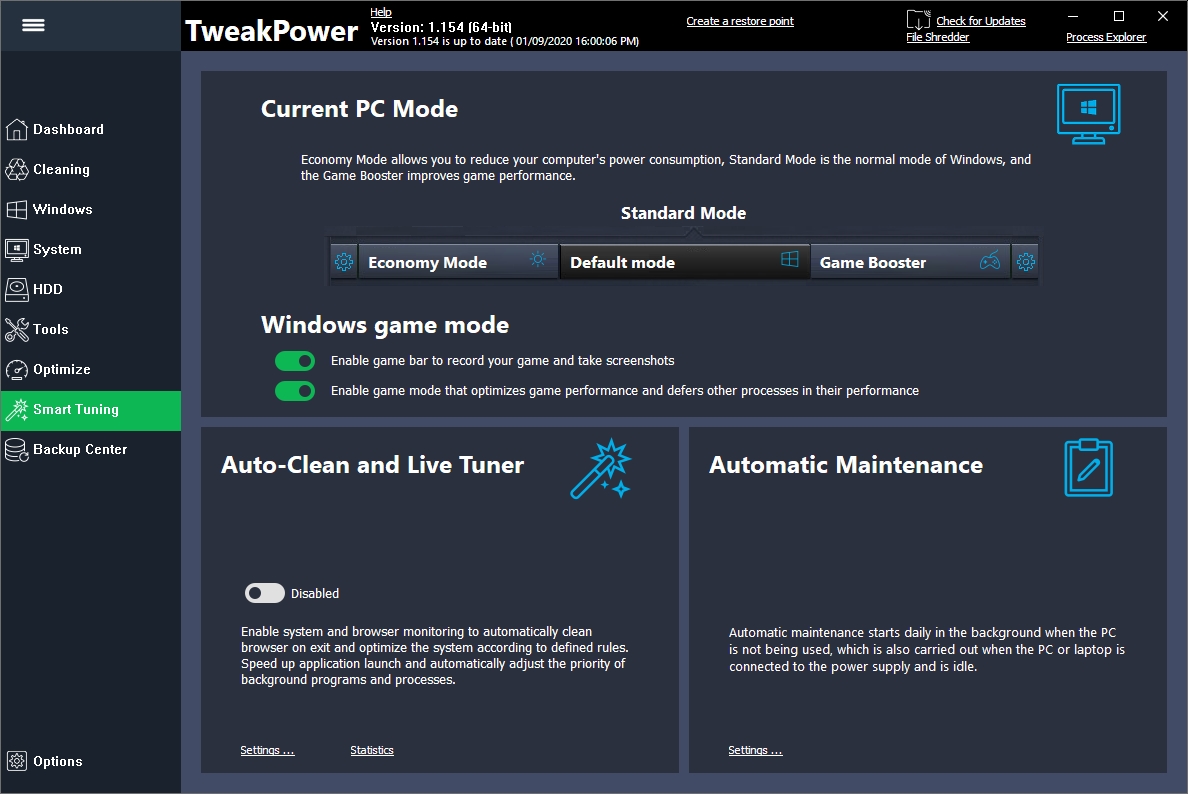The width and height of the screenshot is (1188, 794).
Task: Select Smart Tuning in sidebar
Action: click(90, 411)
